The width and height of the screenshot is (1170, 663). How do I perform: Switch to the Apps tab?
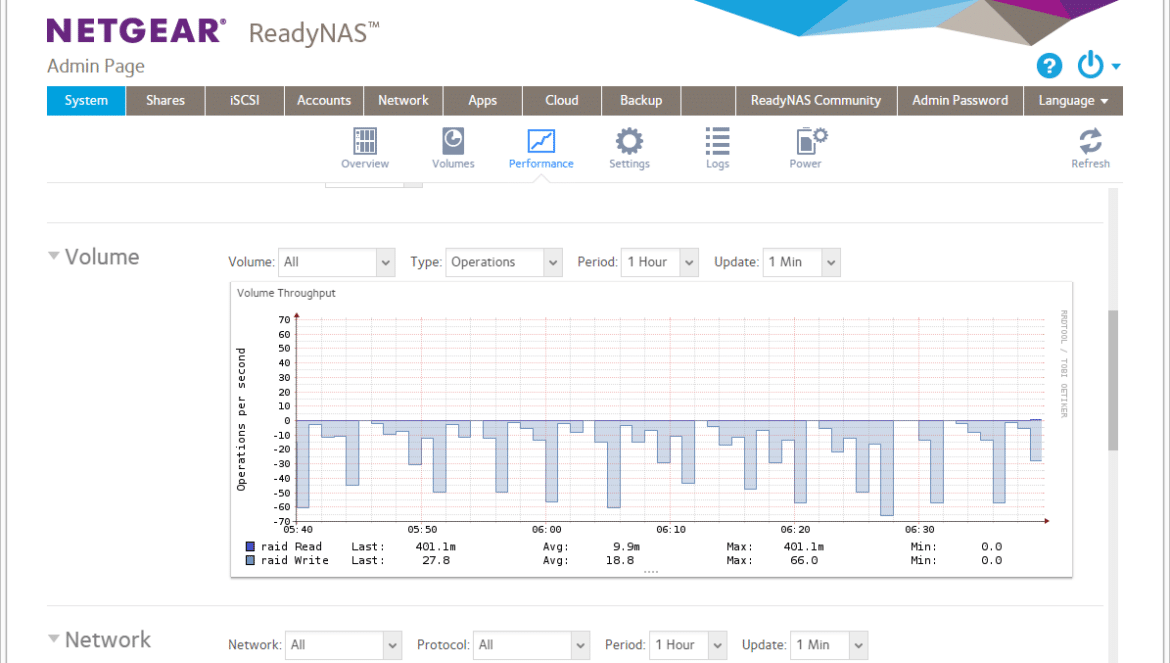tap(483, 101)
